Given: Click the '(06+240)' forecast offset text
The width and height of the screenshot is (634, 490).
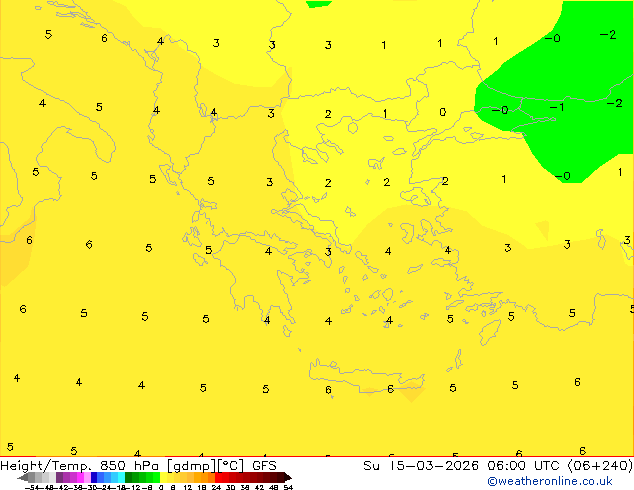Looking at the screenshot, I should pyautogui.click(x=598, y=465).
